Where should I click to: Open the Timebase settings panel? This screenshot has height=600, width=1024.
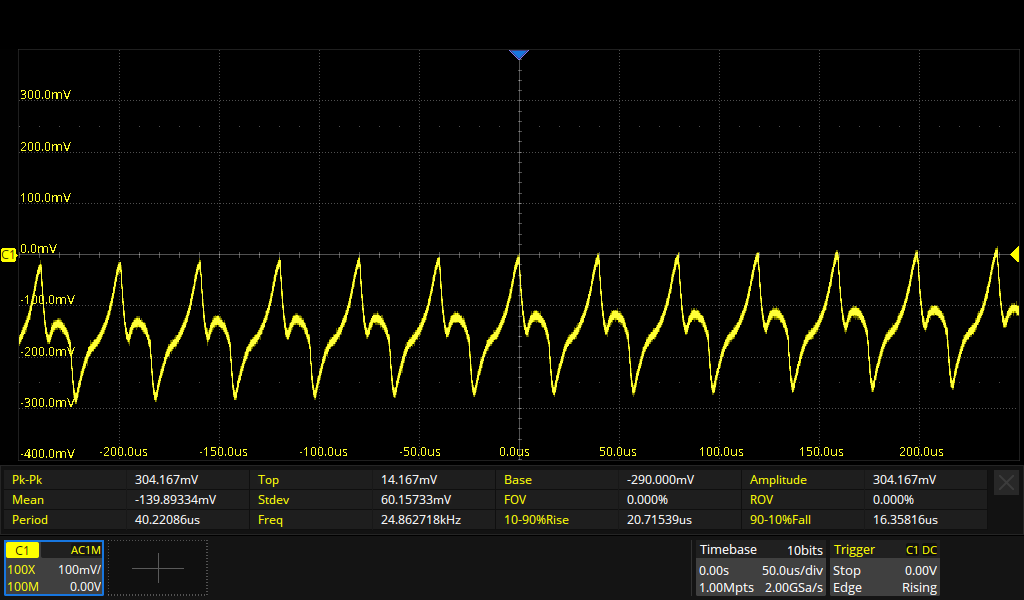pyautogui.click(x=761, y=568)
